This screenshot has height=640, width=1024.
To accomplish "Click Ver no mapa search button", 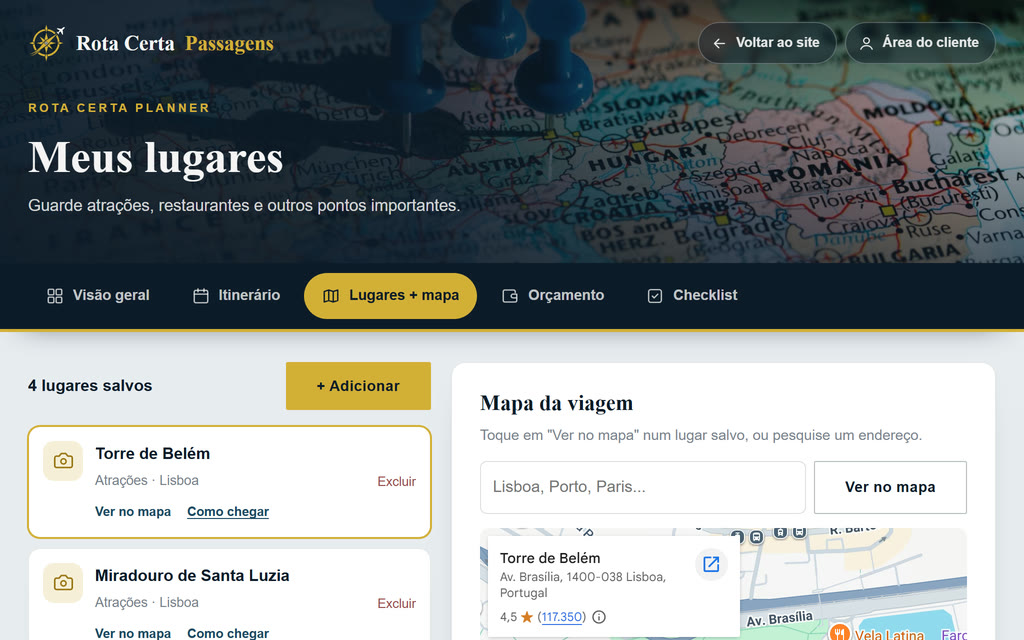I will (x=890, y=487).
